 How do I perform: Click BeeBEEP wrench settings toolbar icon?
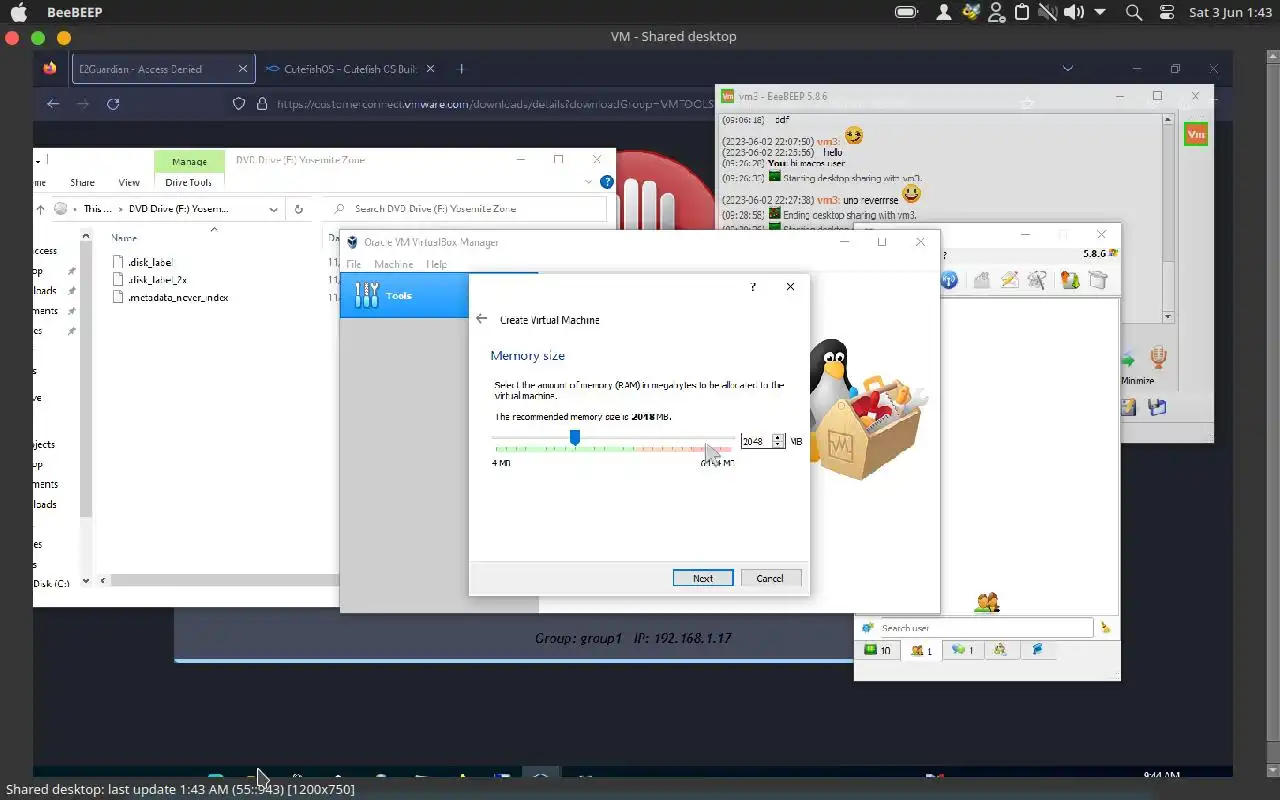pos(1037,280)
